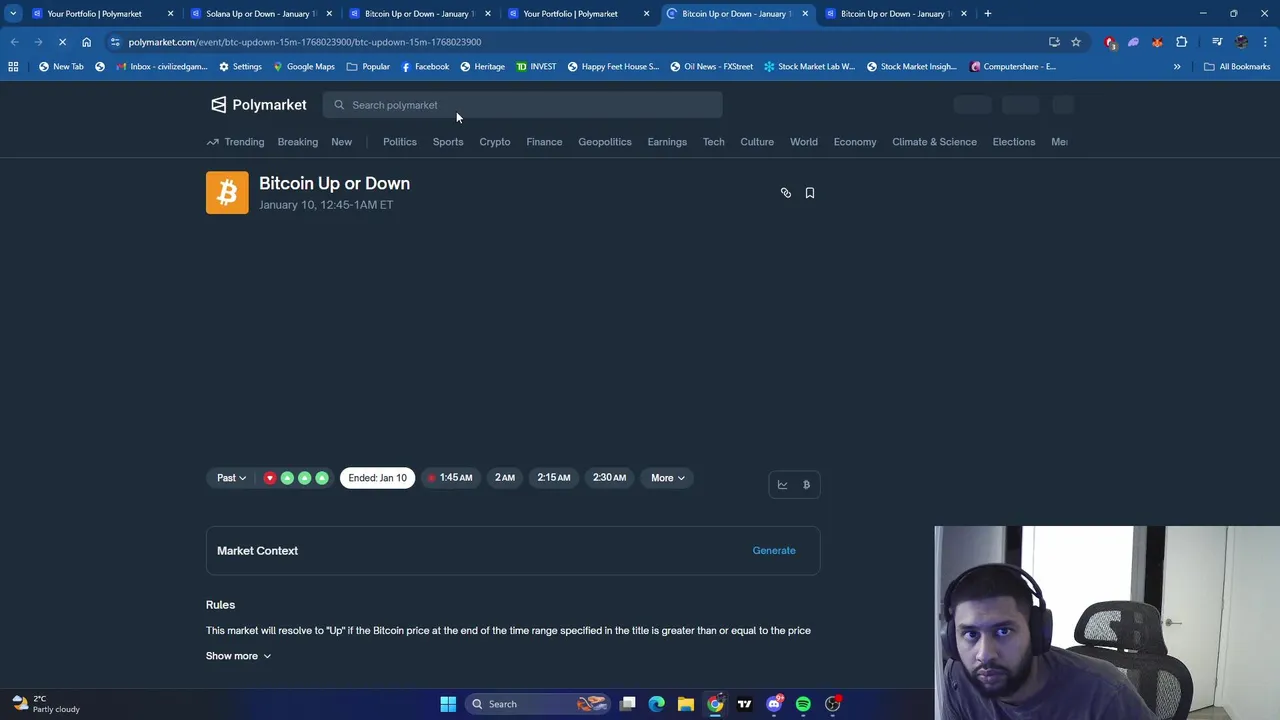The width and height of the screenshot is (1280, 720).
Task: Open Microsoft Edge from the taskbar
Action: tap(656, 704)
